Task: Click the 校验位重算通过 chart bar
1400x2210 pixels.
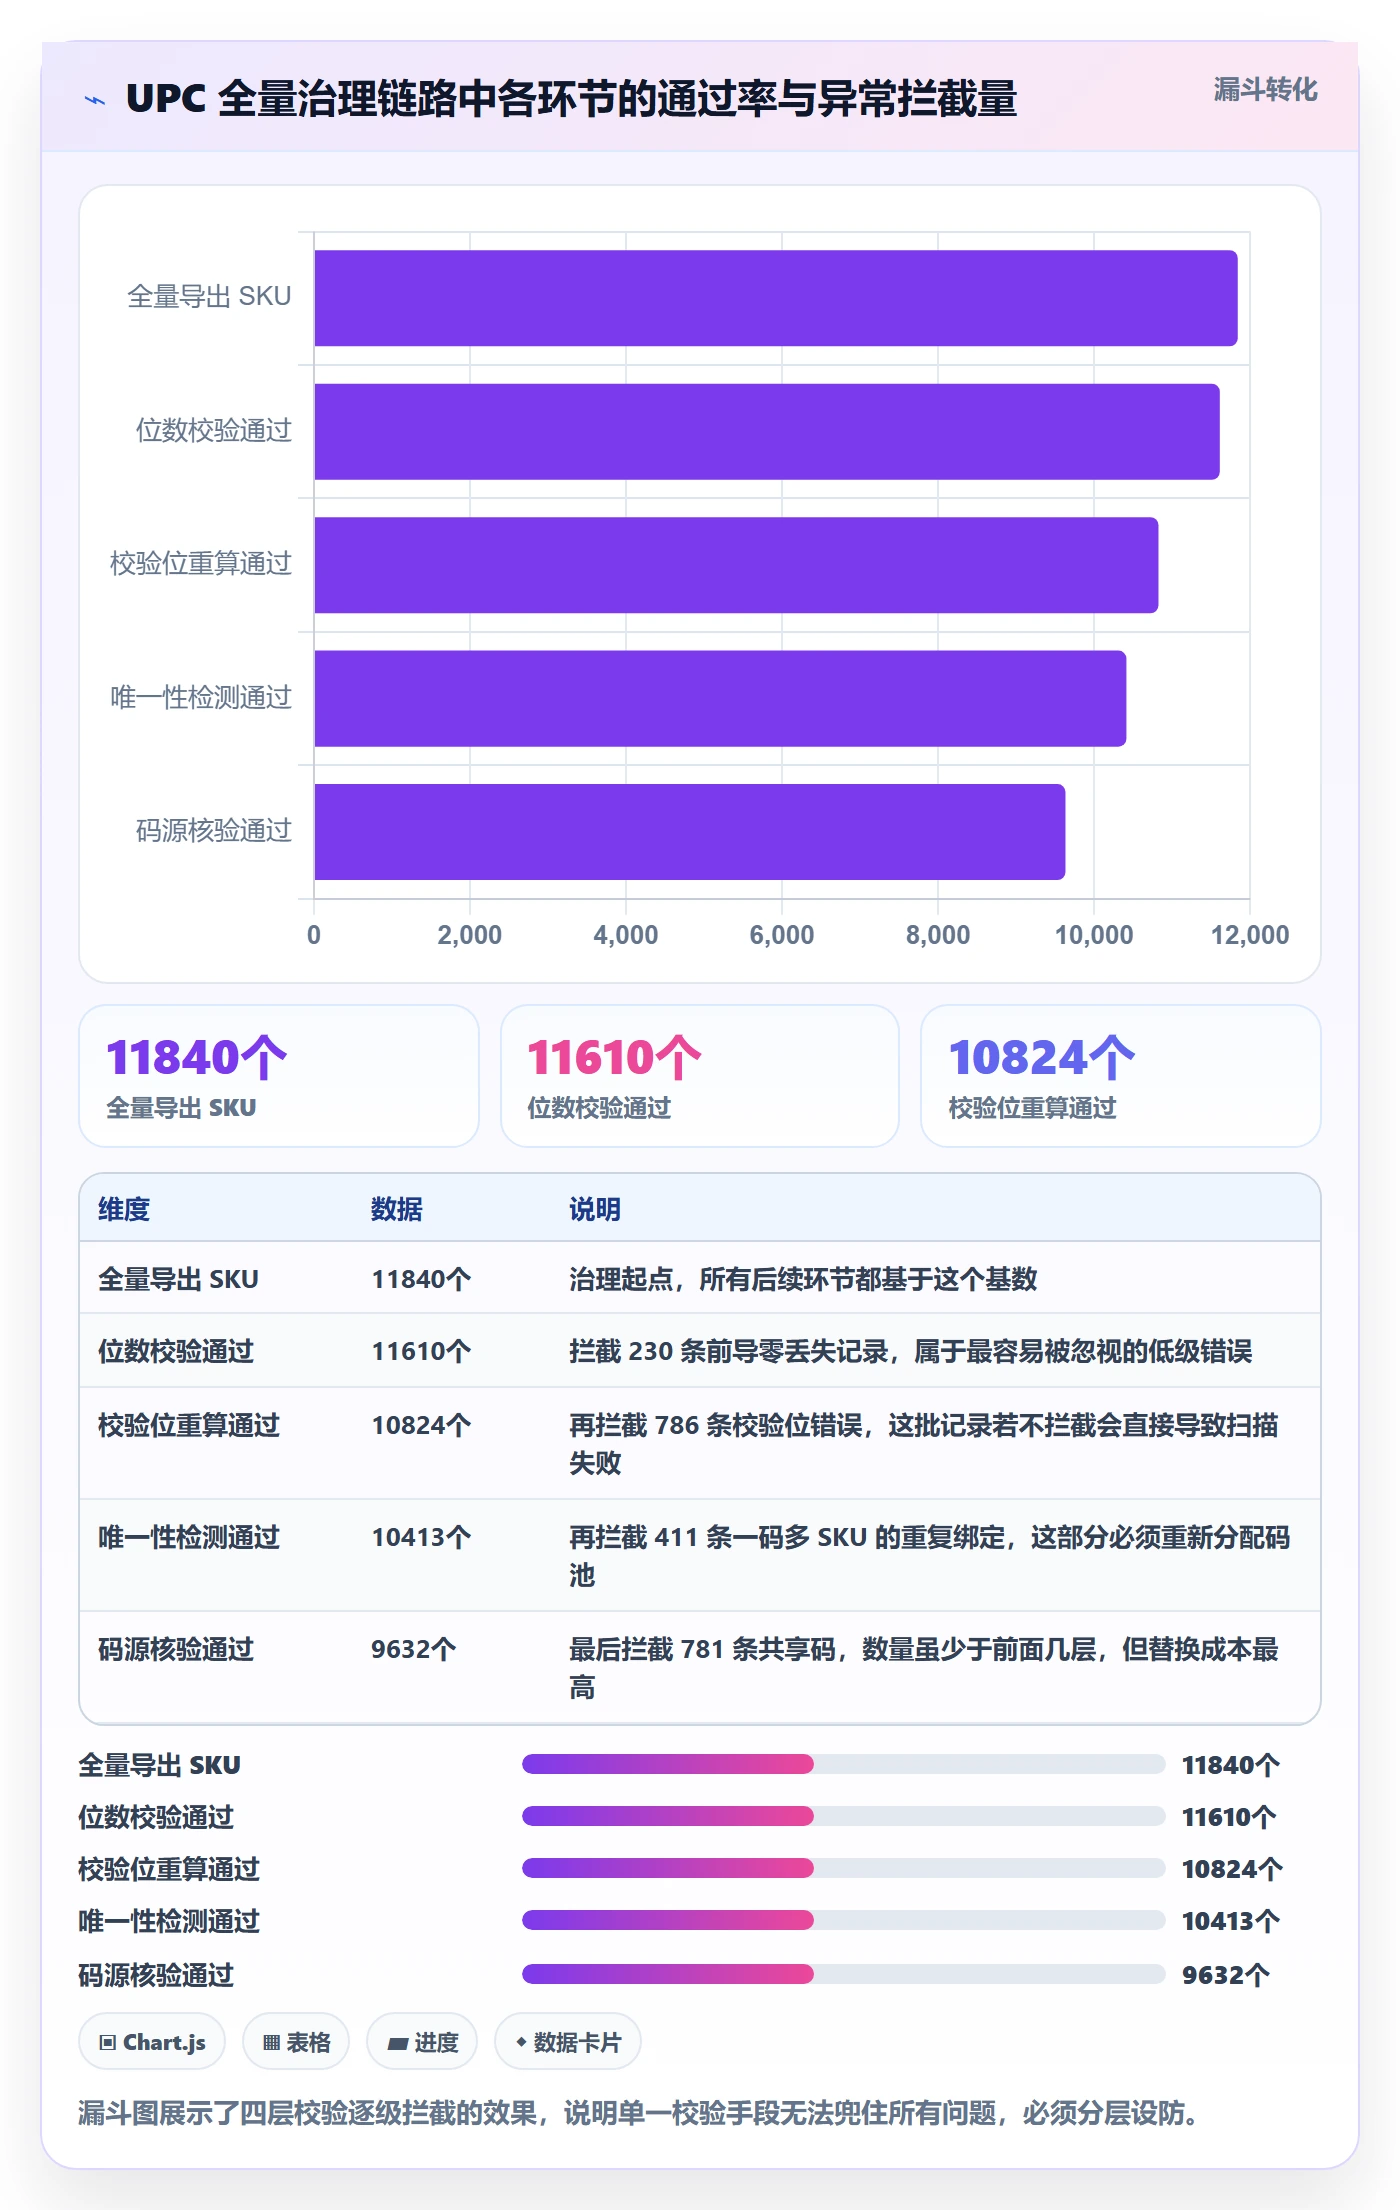Action: [736, 565]
